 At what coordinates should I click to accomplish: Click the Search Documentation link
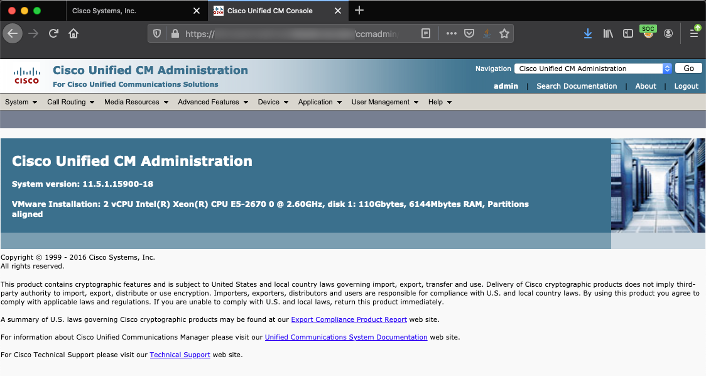pos(576,86)
